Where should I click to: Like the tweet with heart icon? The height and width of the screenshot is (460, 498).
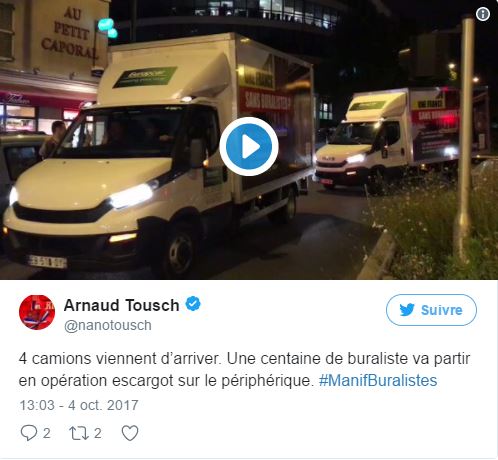130,433
